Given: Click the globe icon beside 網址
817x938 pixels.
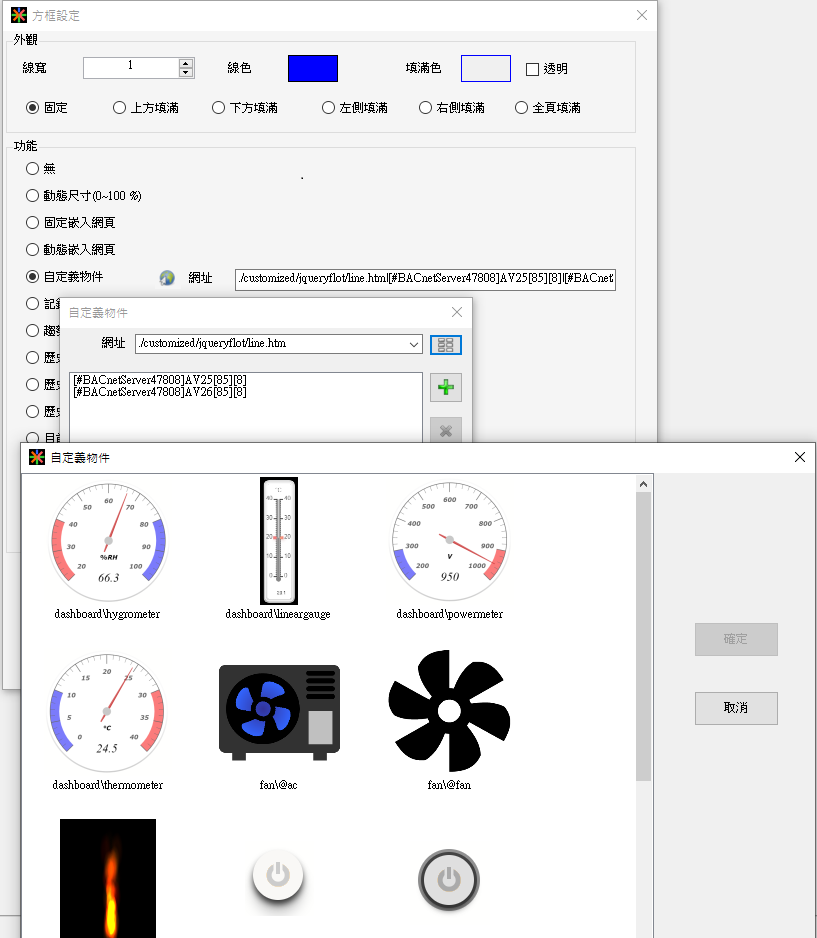Looking at the screenshot, I should pos(167,278).
